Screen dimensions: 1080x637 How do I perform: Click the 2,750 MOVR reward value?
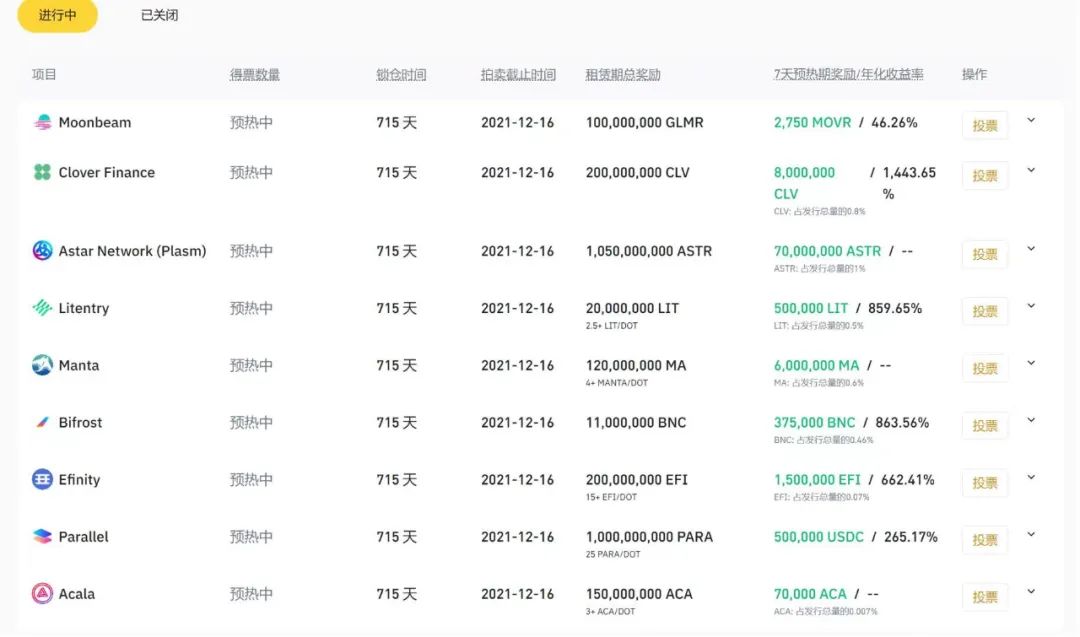(813, 123)
